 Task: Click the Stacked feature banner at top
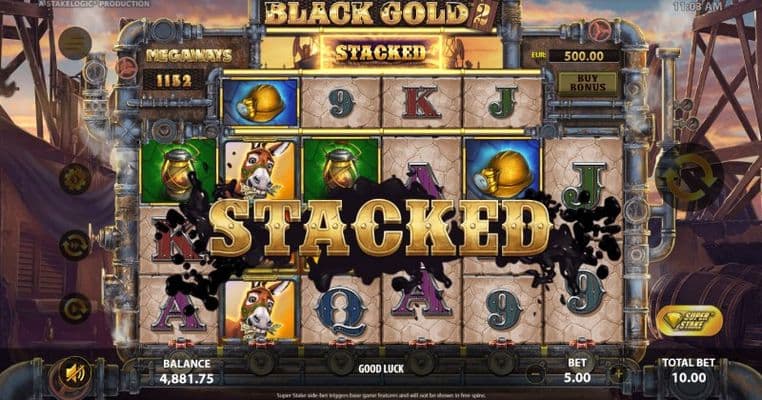point(381,52)
